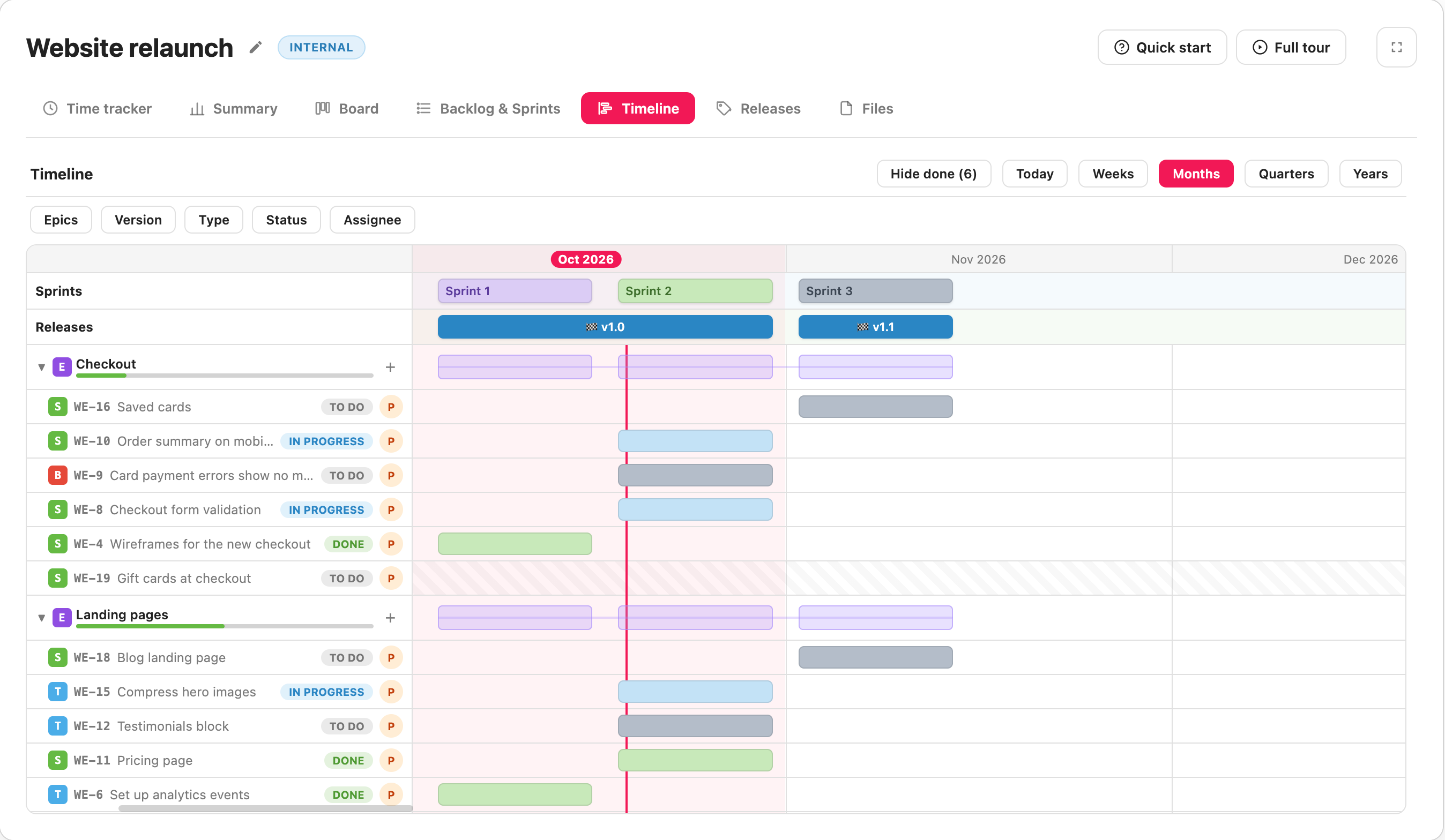Collapse the Checkout epic group
This screenshot has height=840, width=1445.
[x=41, y=367]
